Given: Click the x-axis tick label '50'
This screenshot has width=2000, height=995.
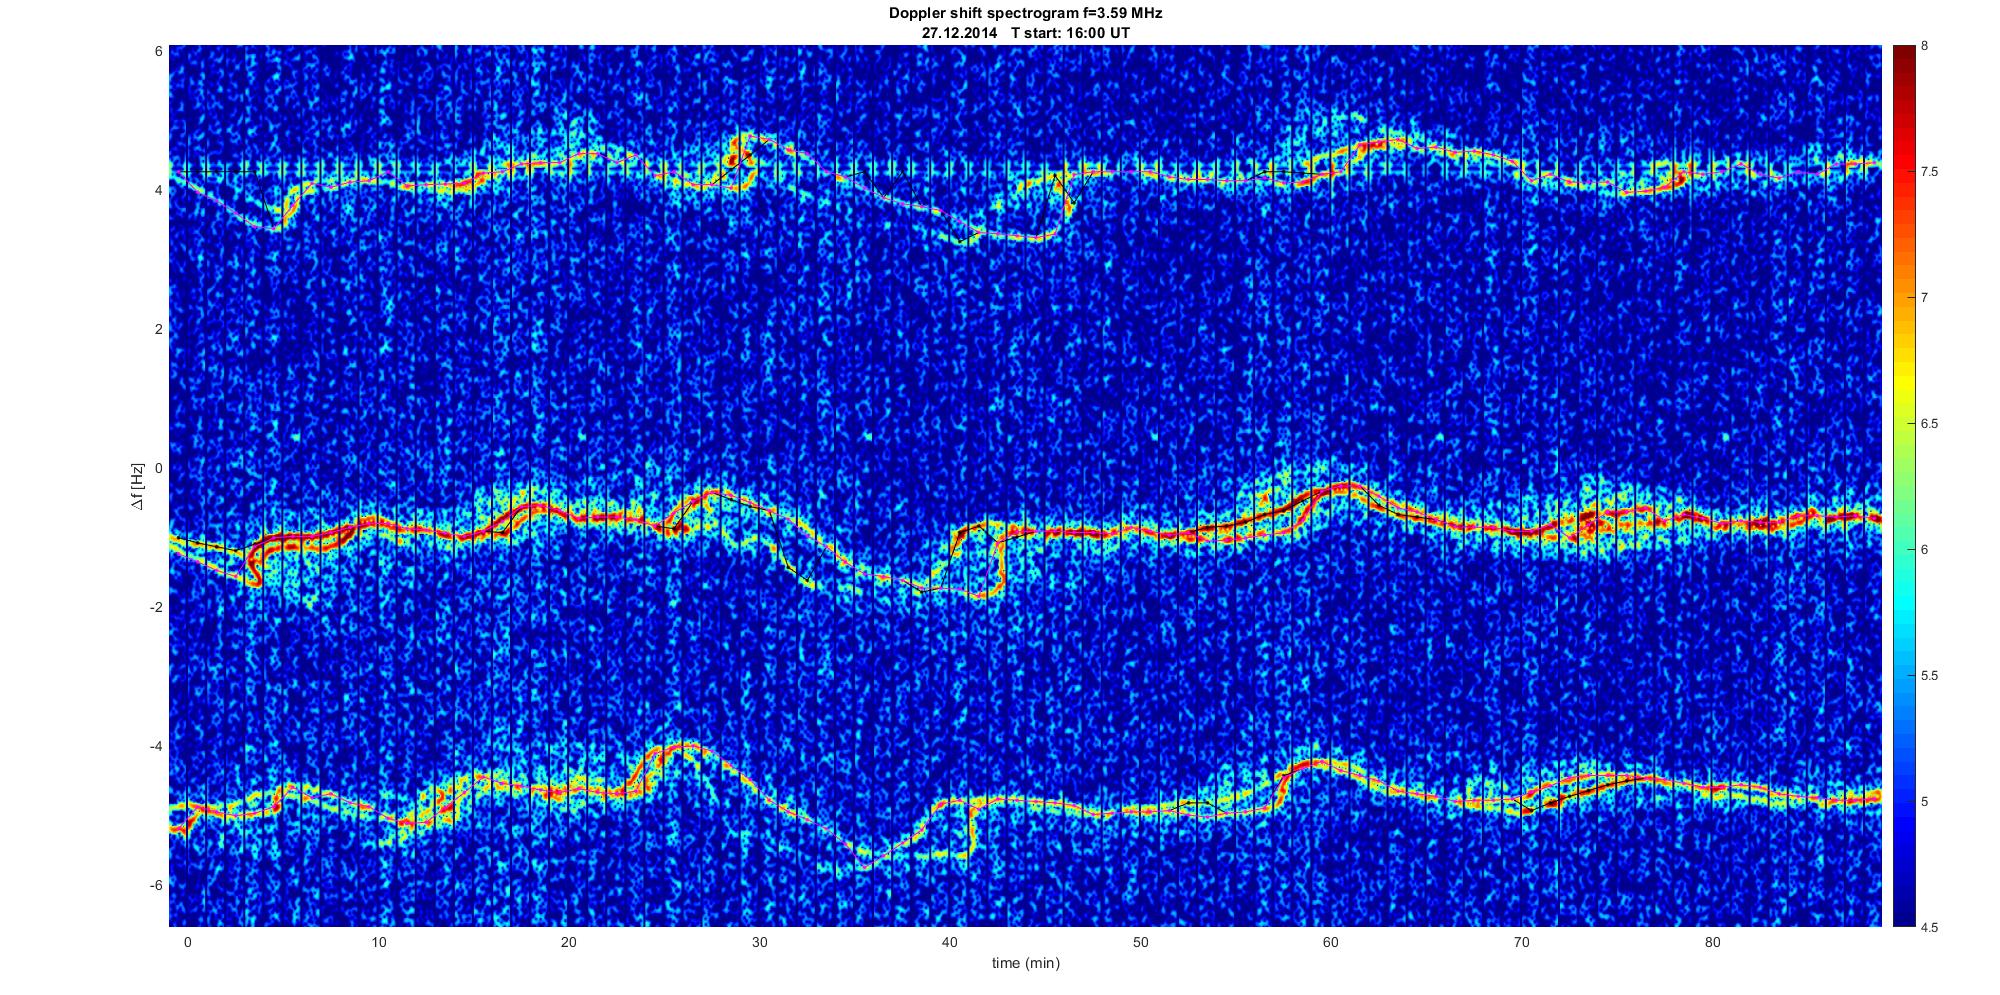Looking at the screenshot, I should pos(1140,943).
